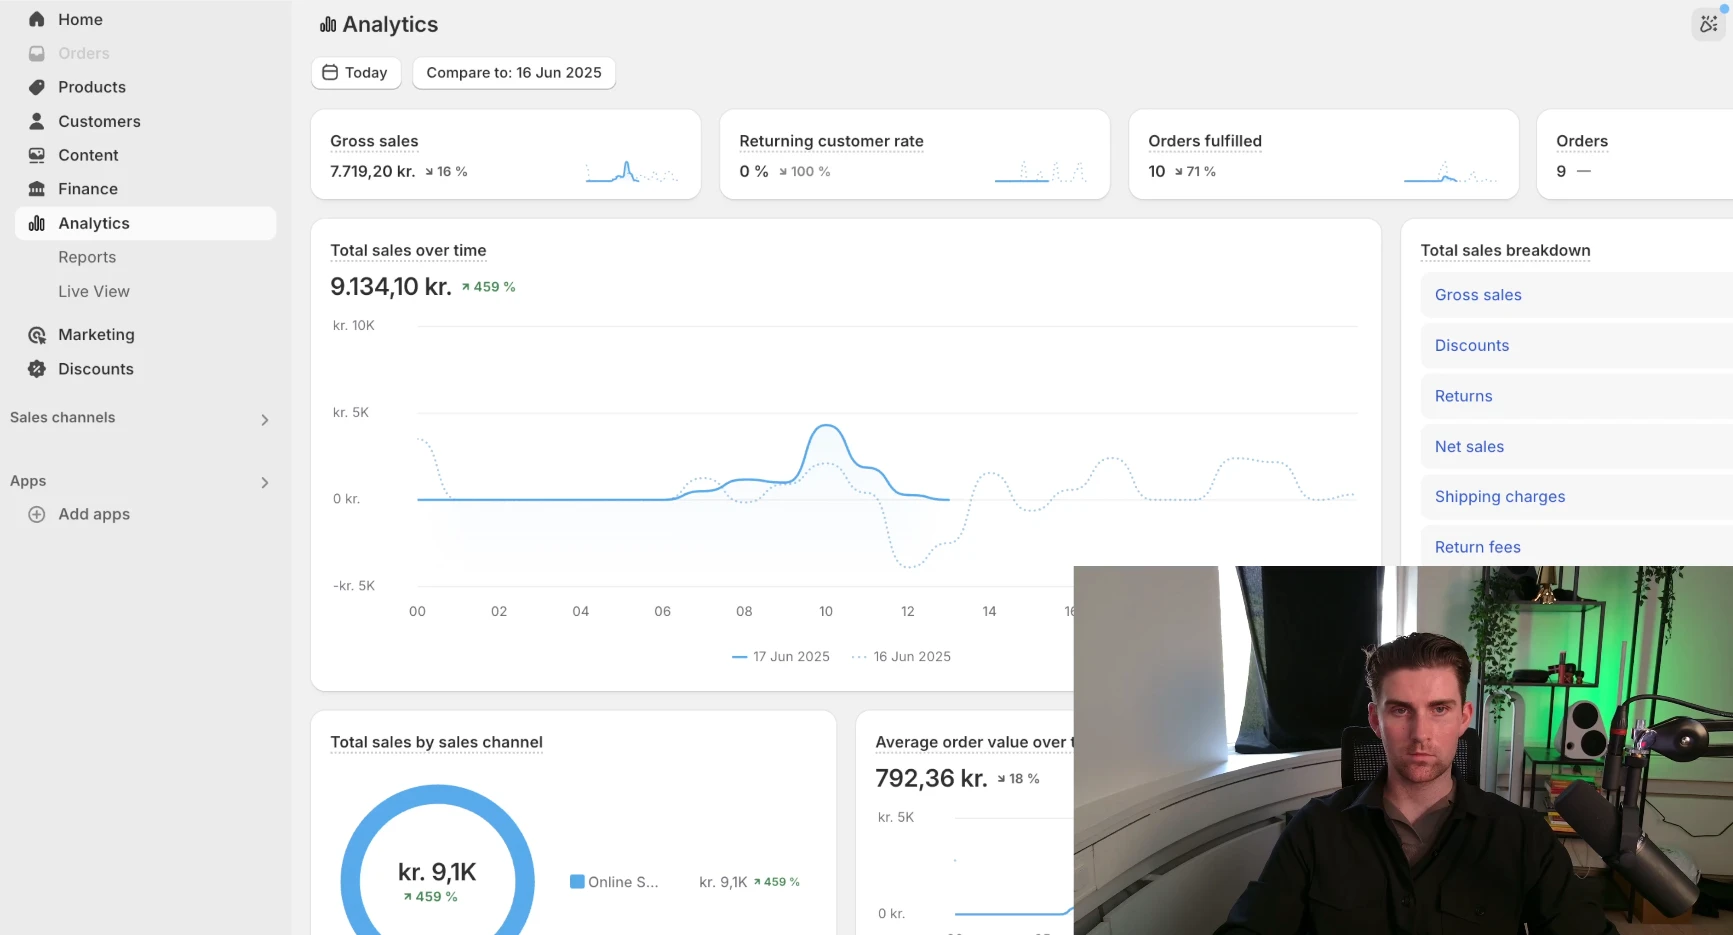Expand the Sales channels chevron

pos(265,420)
